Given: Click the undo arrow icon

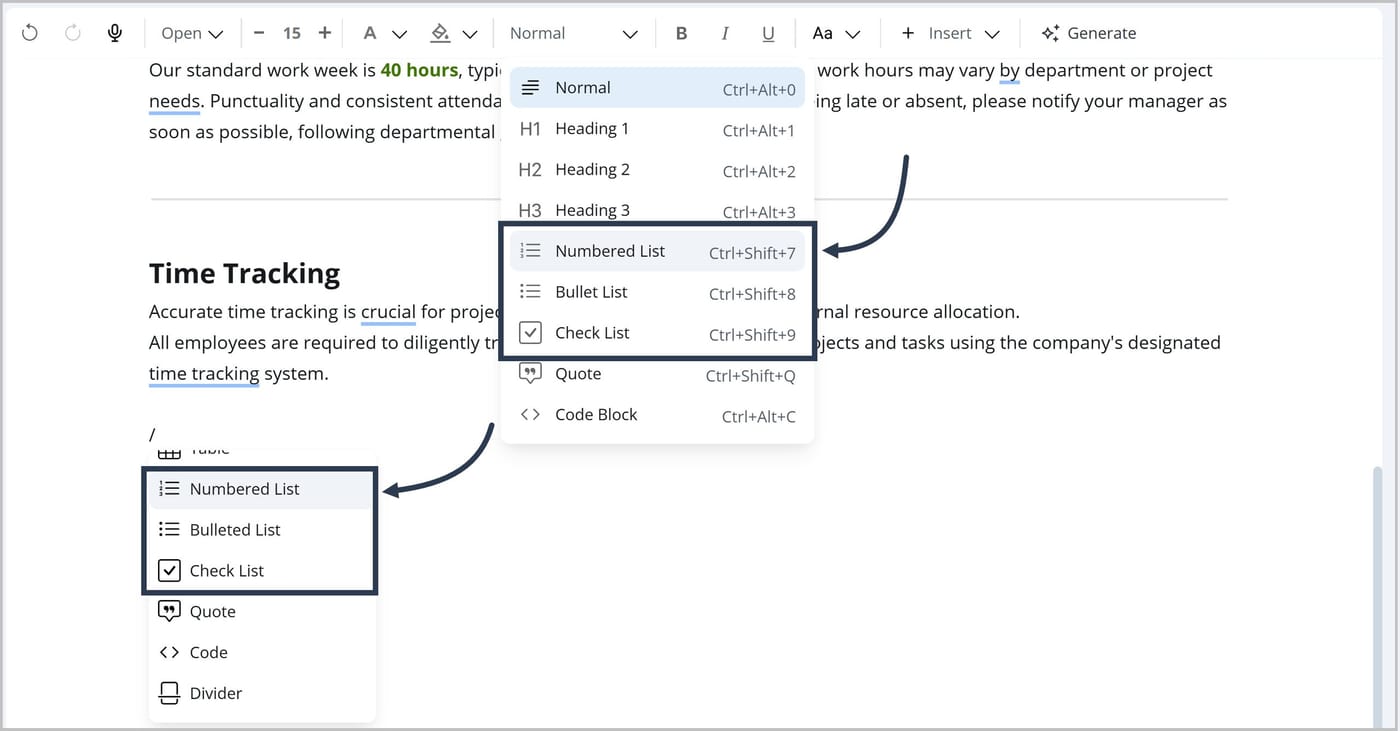Looking at the screenshot, I should click(30, 33).
